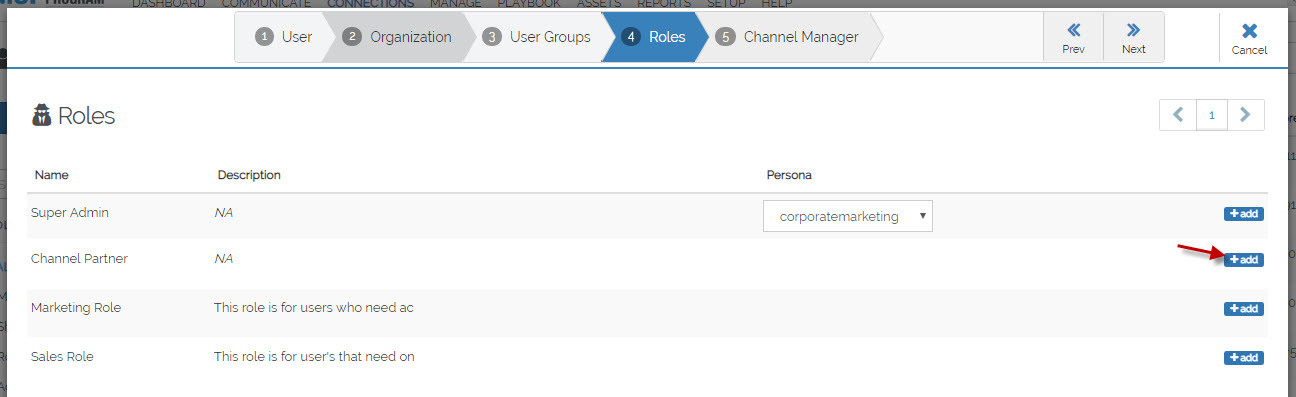The width and height of the screenshot is (1296, 397).
Task: Go to wizard step 1 User
Action: [284, 37]
